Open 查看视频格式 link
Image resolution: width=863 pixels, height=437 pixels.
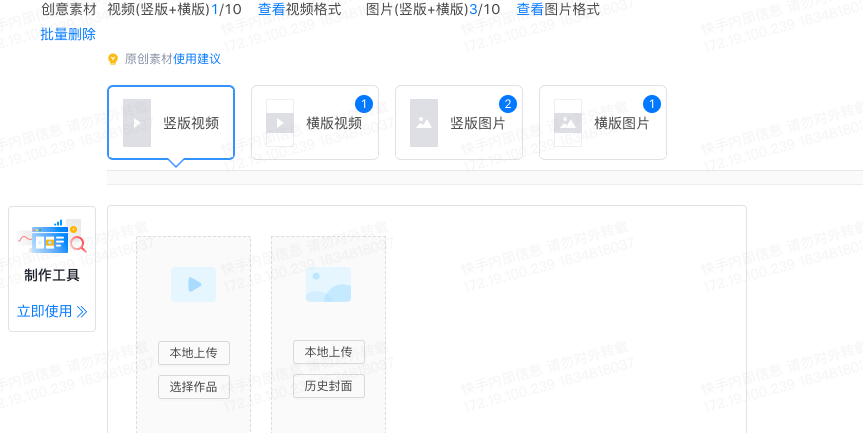pos(299,9)
